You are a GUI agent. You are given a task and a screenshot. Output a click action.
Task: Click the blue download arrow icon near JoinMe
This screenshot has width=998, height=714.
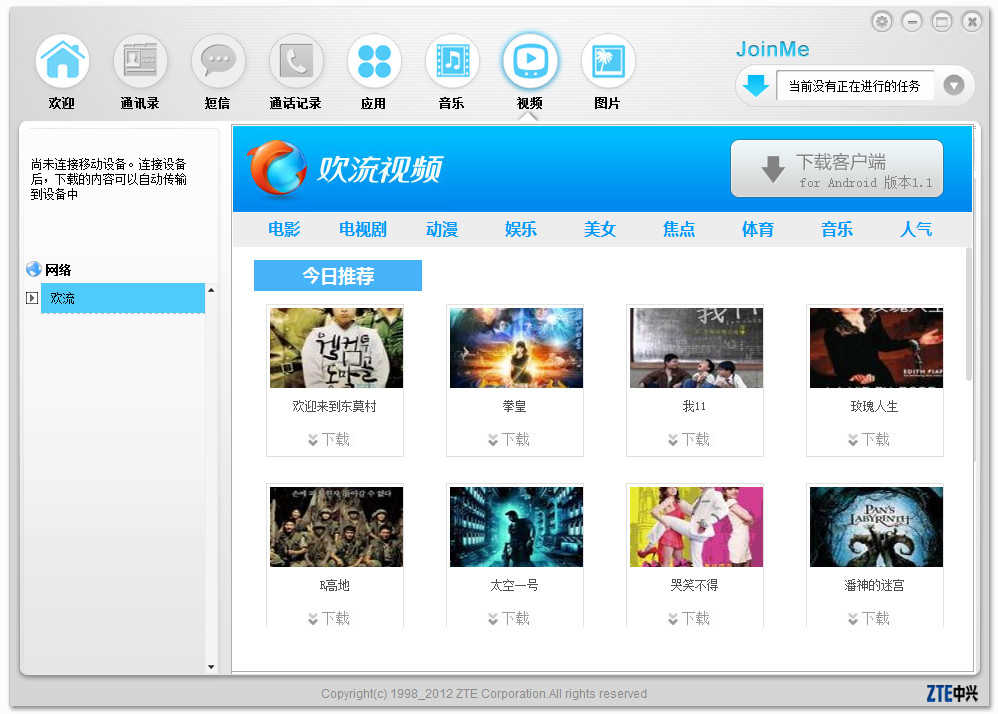pos(756,85)
